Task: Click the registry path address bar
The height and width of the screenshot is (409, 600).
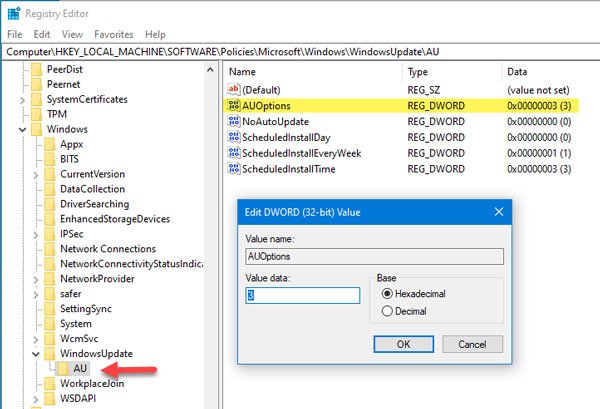Action: (301, 52)
